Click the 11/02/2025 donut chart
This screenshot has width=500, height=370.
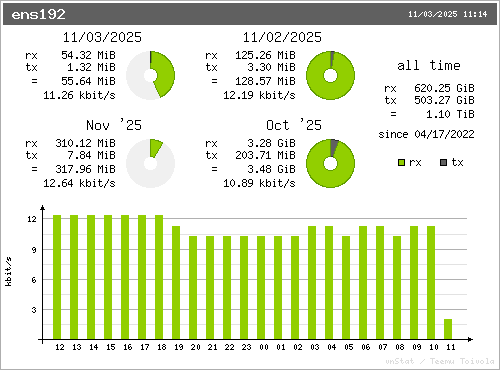pos(330,75)
